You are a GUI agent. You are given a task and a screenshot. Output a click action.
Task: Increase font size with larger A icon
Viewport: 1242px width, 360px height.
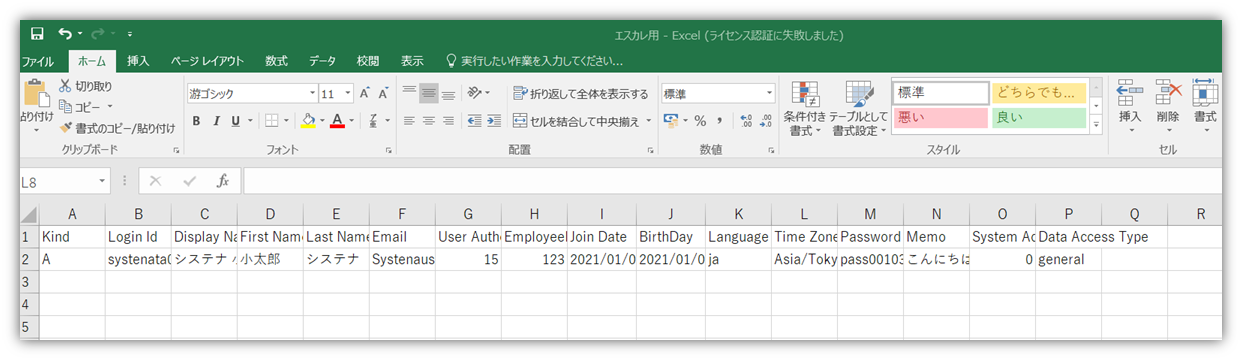click(365, 93)
